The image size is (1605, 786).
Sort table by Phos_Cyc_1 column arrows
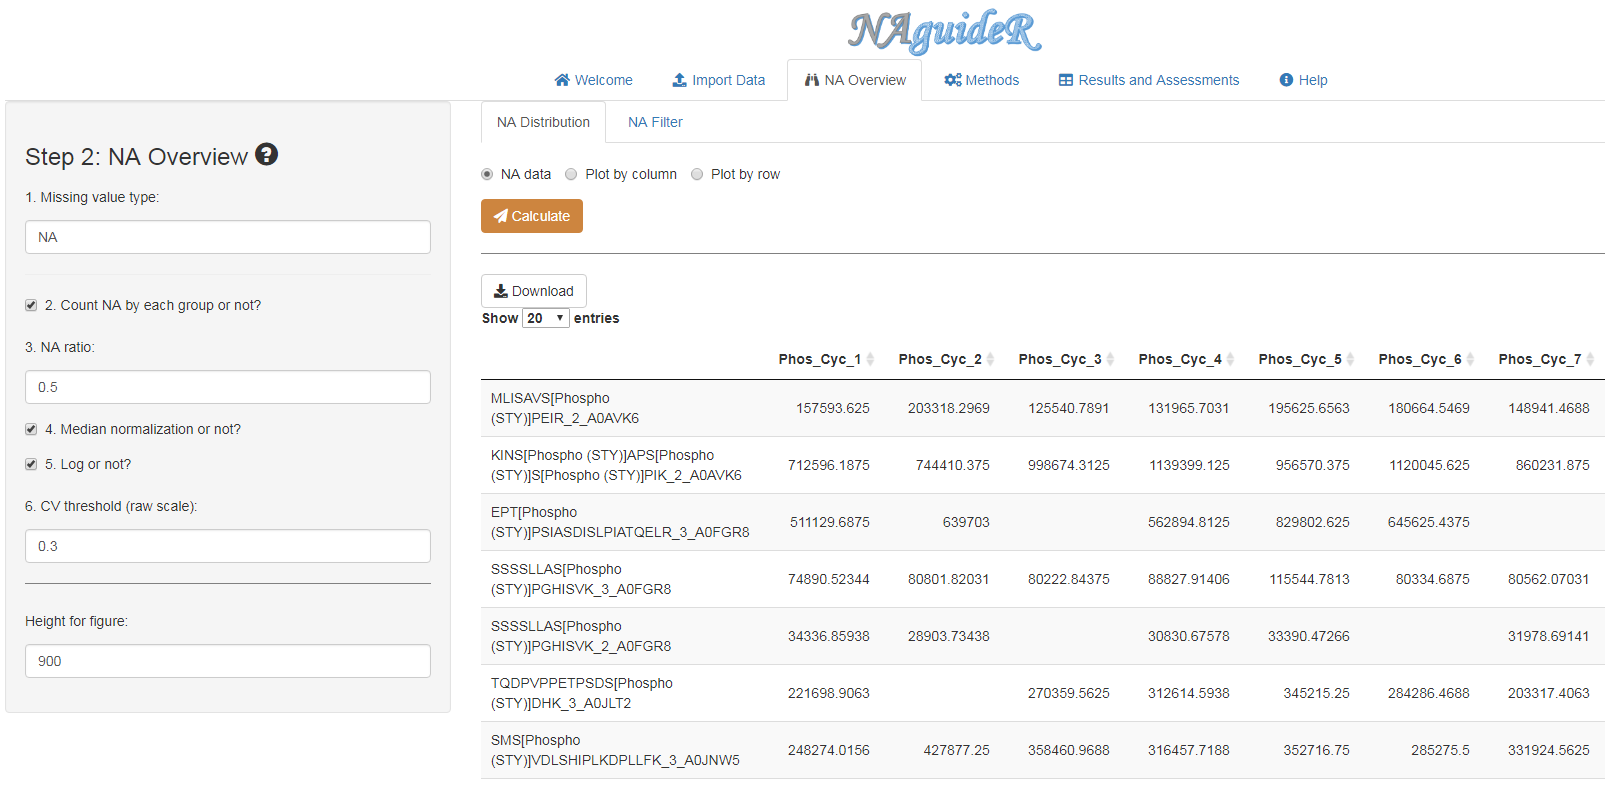(870, 359)
